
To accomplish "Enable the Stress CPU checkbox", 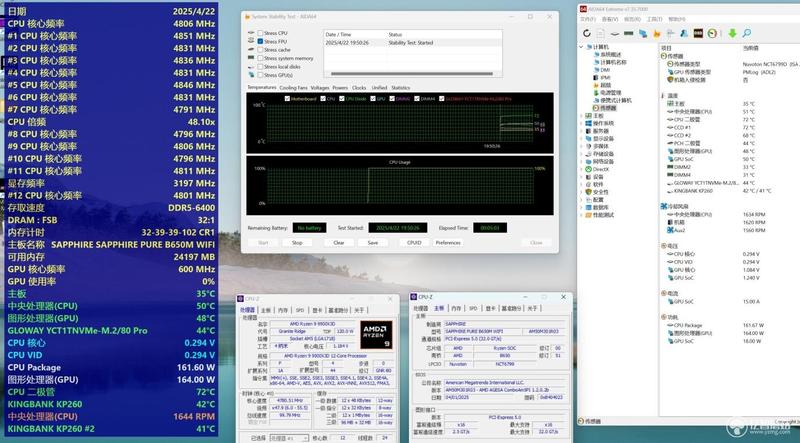I will (261, 33).
